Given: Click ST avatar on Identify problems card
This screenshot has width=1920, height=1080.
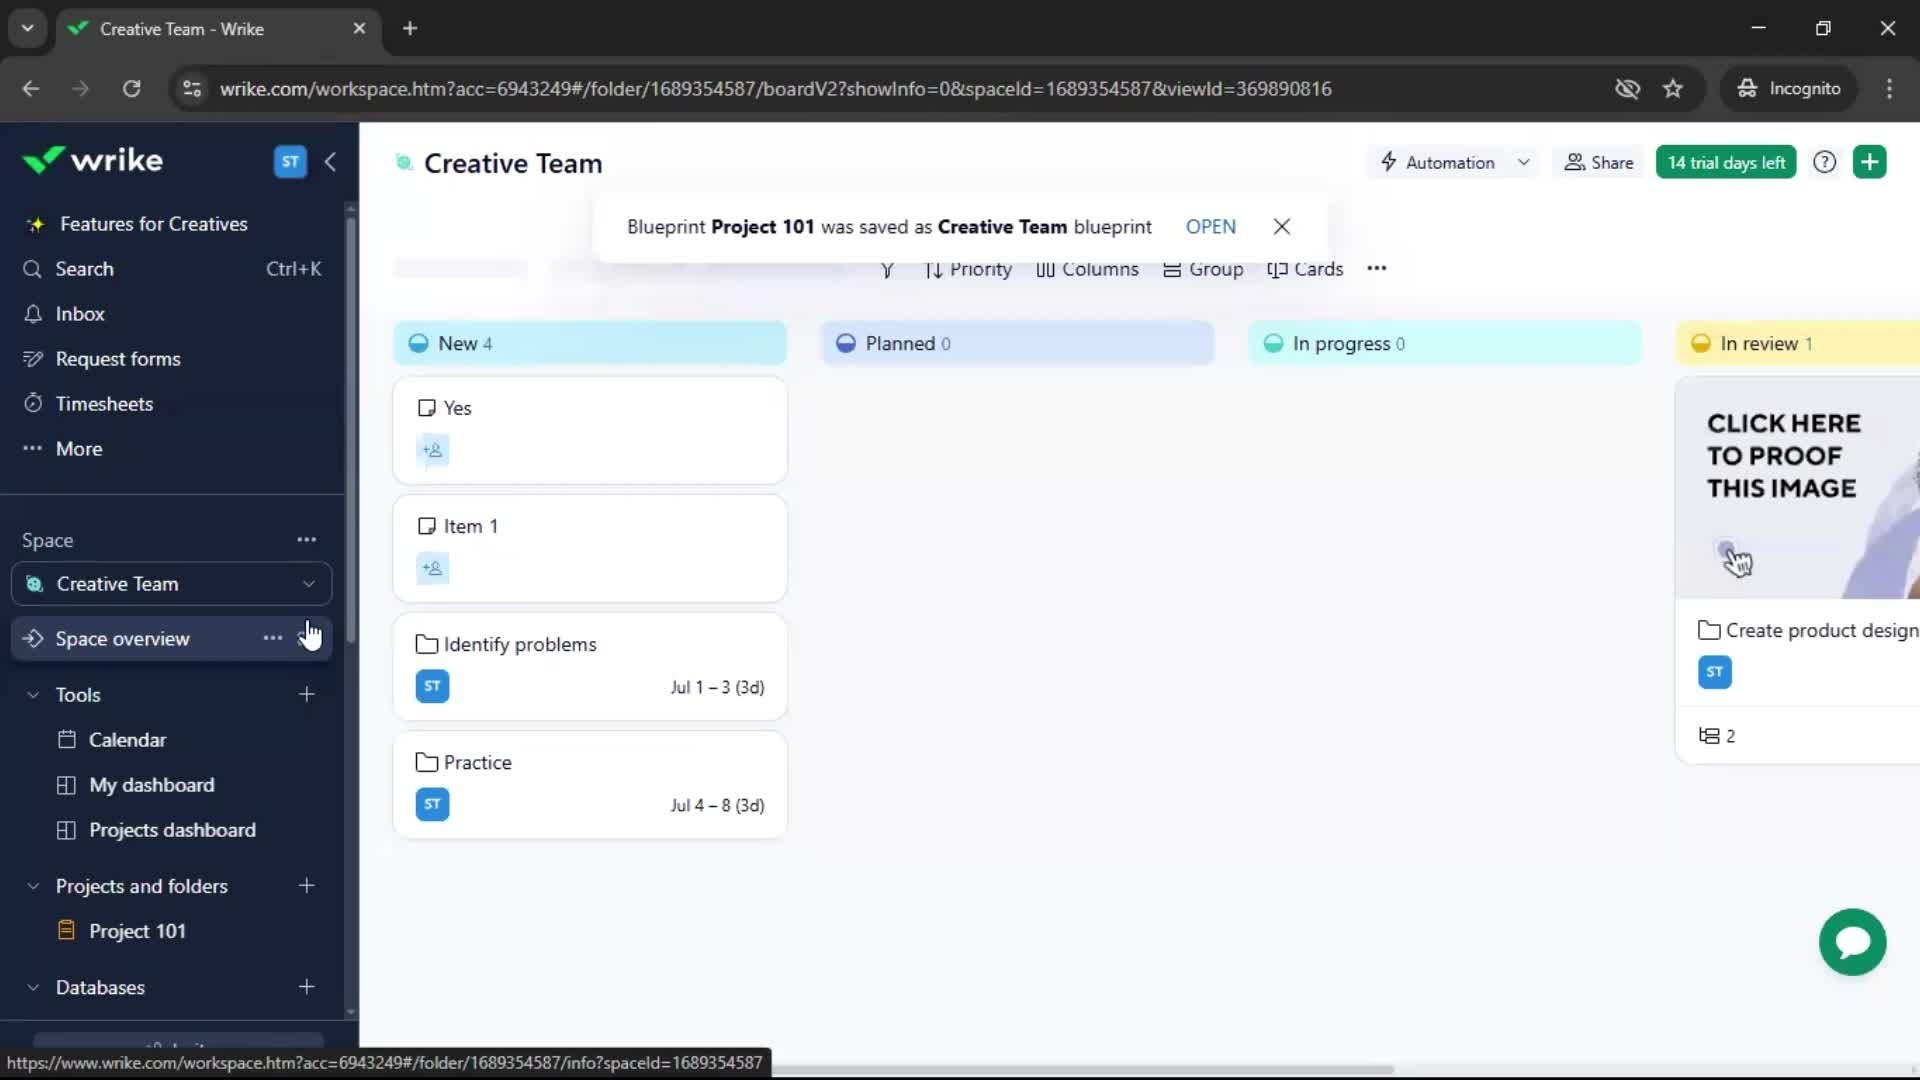Looking at the screenshot, I should pos(432,686).
